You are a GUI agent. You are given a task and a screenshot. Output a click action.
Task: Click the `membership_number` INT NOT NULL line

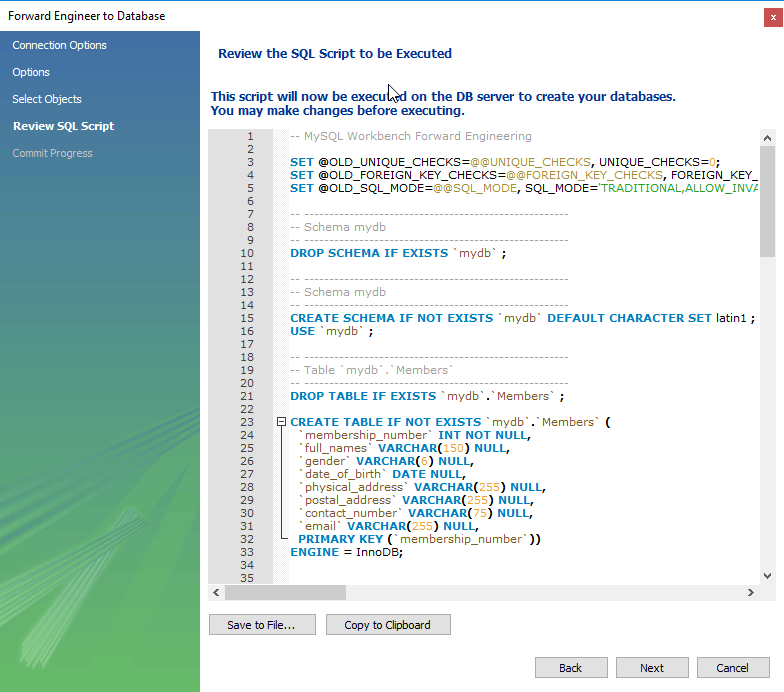click(414, 435)
